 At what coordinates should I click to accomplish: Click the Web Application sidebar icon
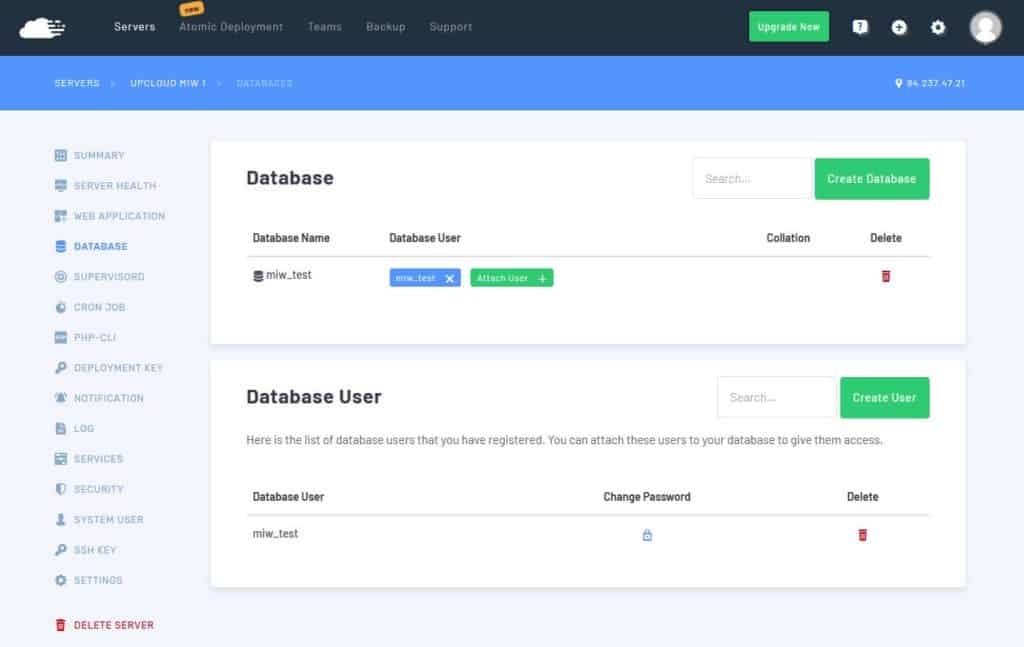coord(61,216)
